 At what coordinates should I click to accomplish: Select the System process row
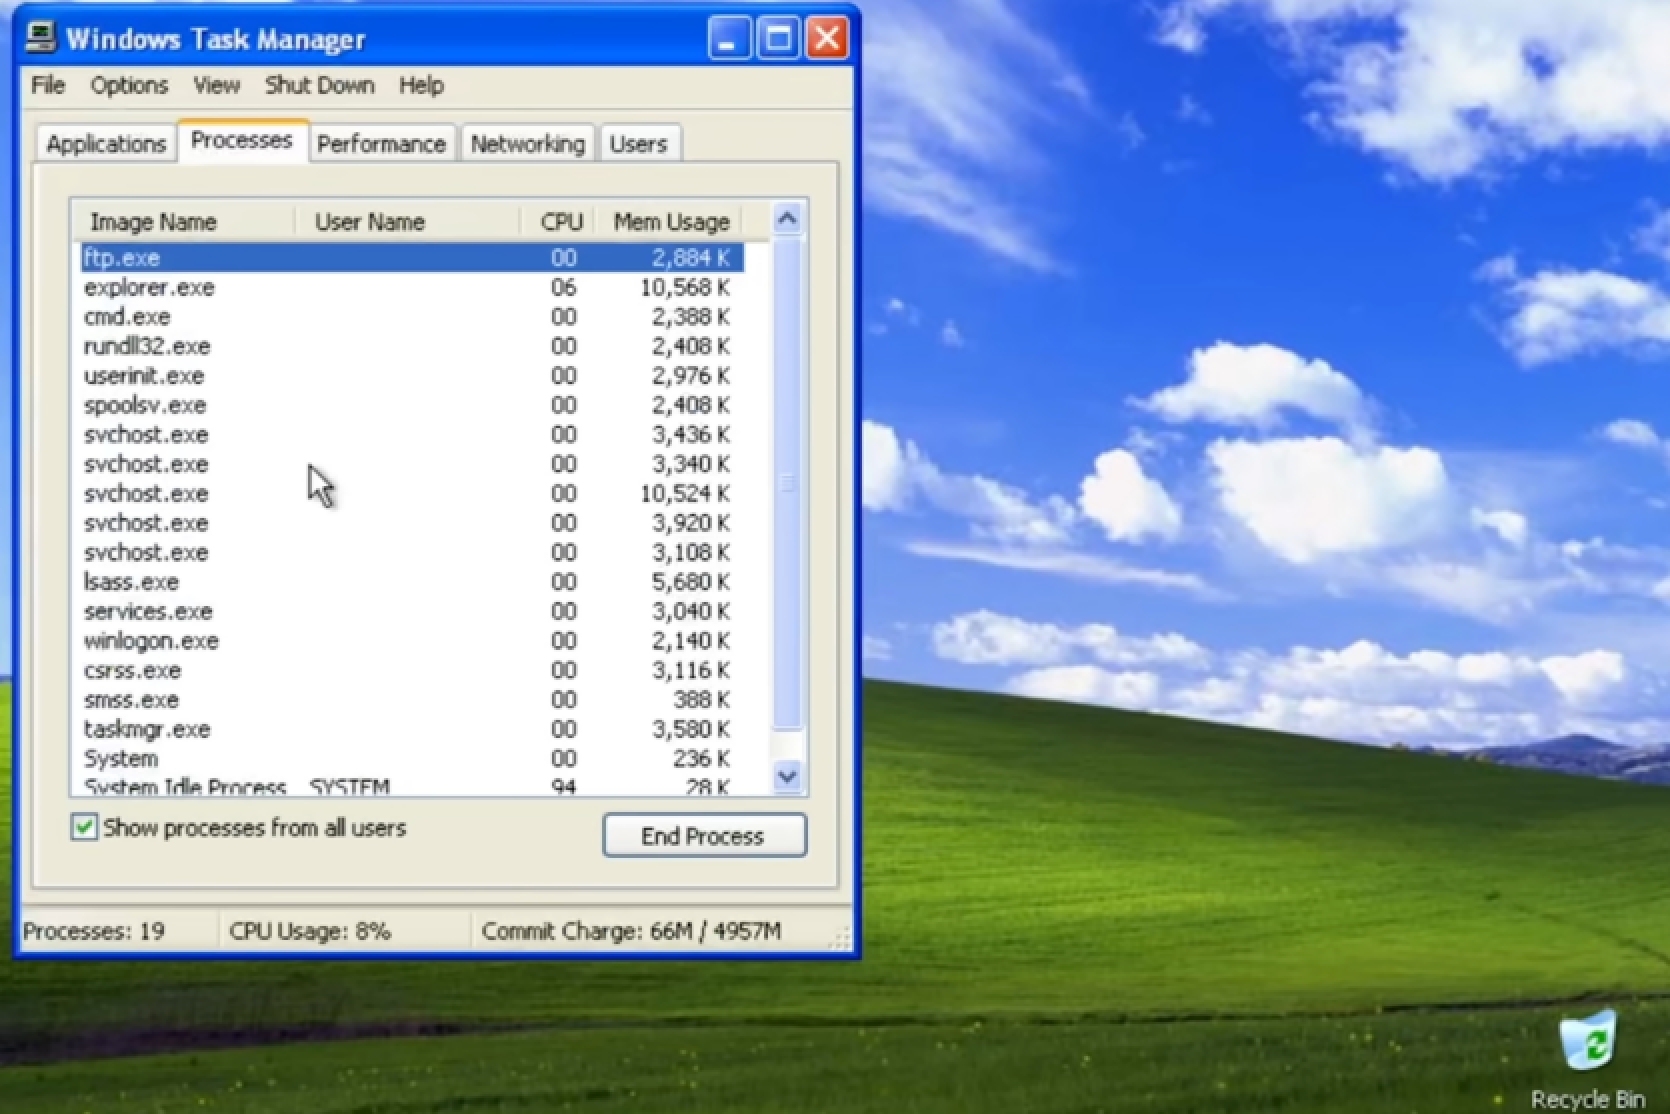pos(412,759)
